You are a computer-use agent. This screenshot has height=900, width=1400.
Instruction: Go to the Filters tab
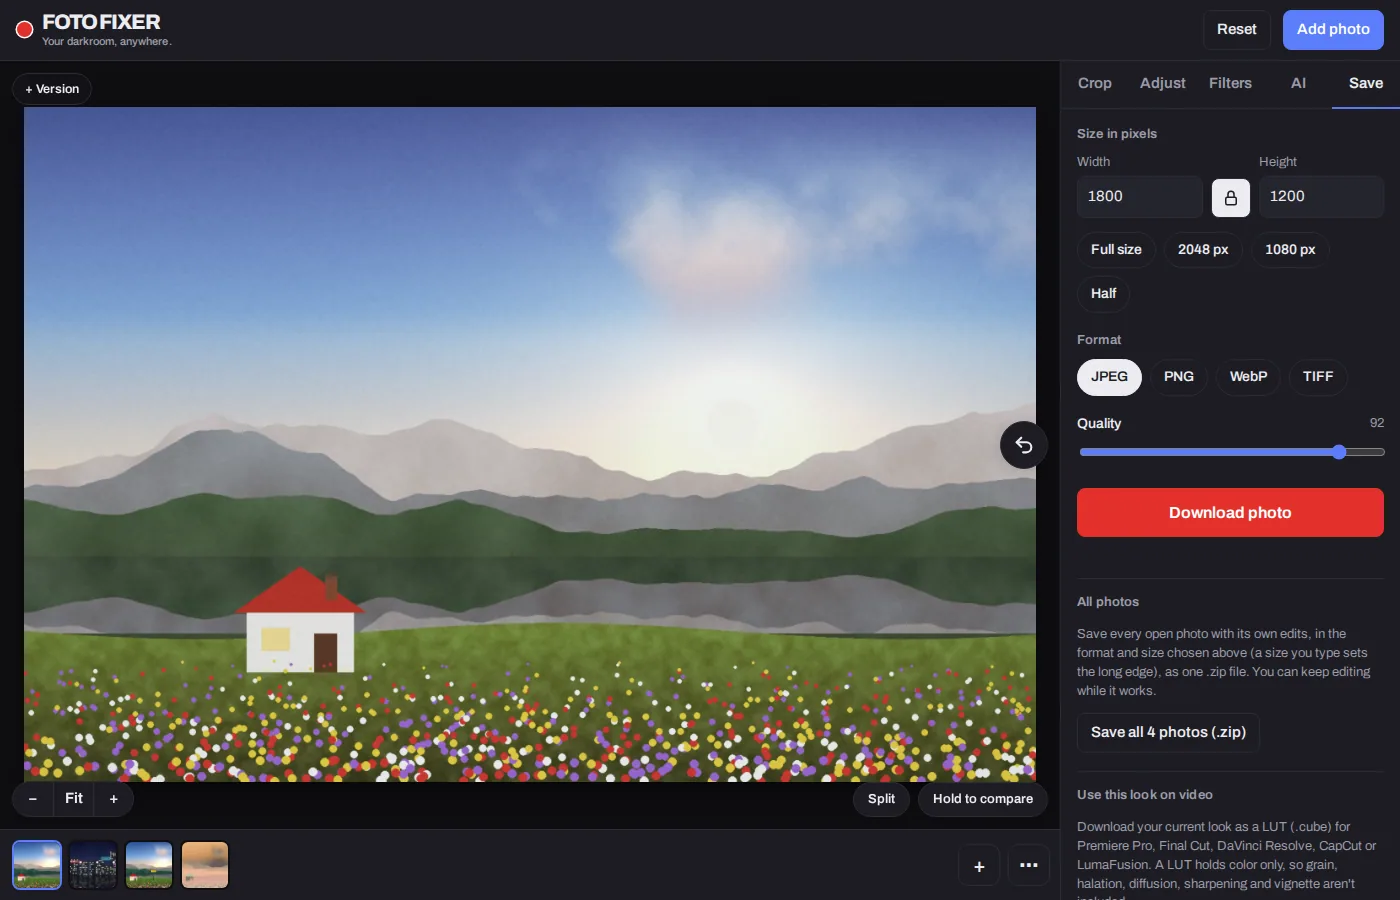pyautogui.click(x=1230, y=83)
